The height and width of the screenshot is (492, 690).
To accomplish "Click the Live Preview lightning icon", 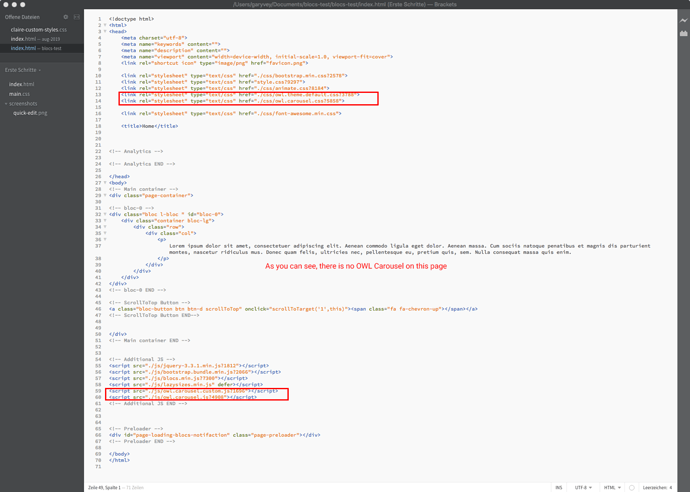I will (x=683, y=20).
